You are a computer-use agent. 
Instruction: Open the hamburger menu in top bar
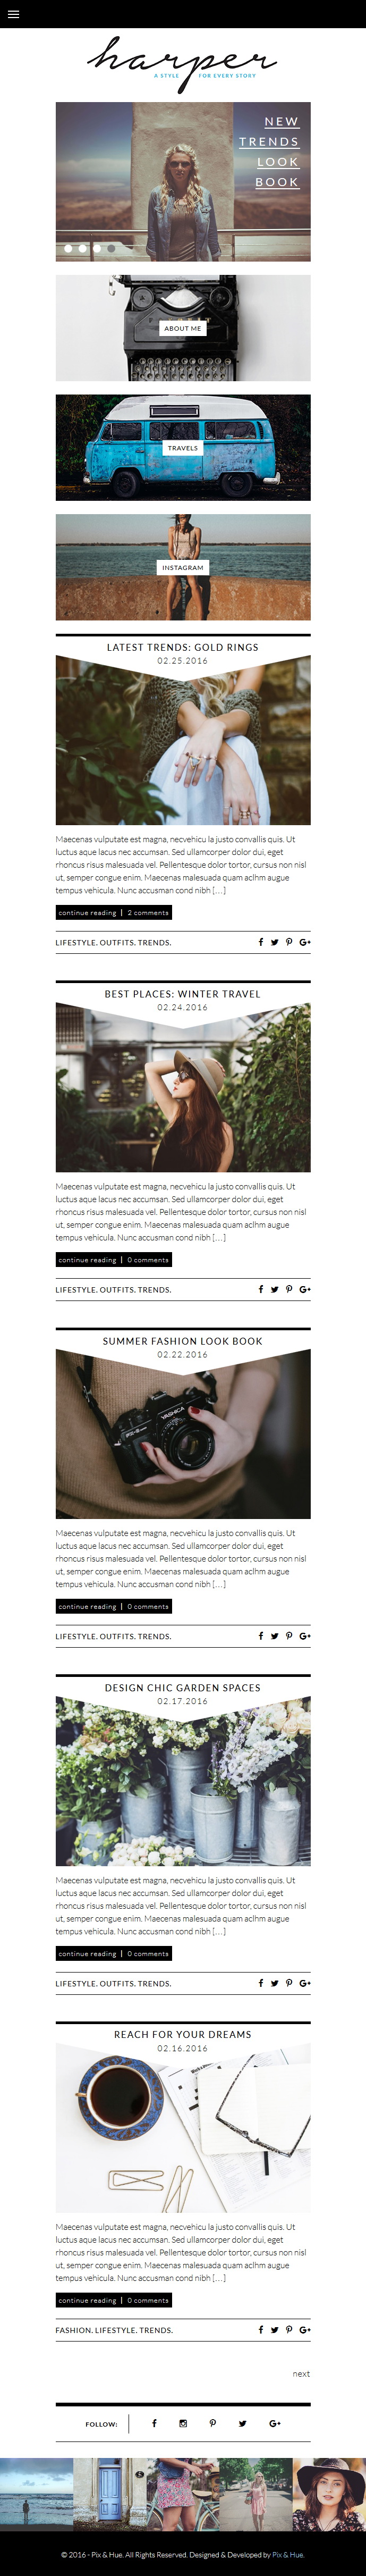(x=13, y=14)
